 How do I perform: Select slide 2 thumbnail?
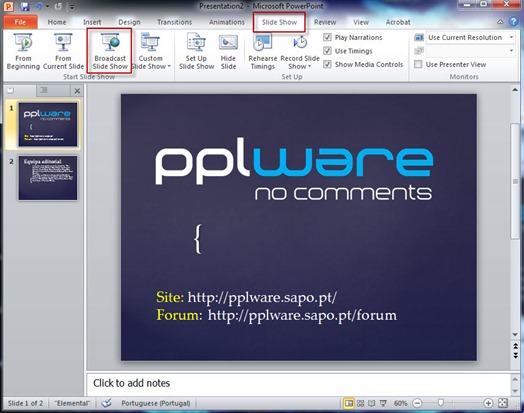click(48, 178)
